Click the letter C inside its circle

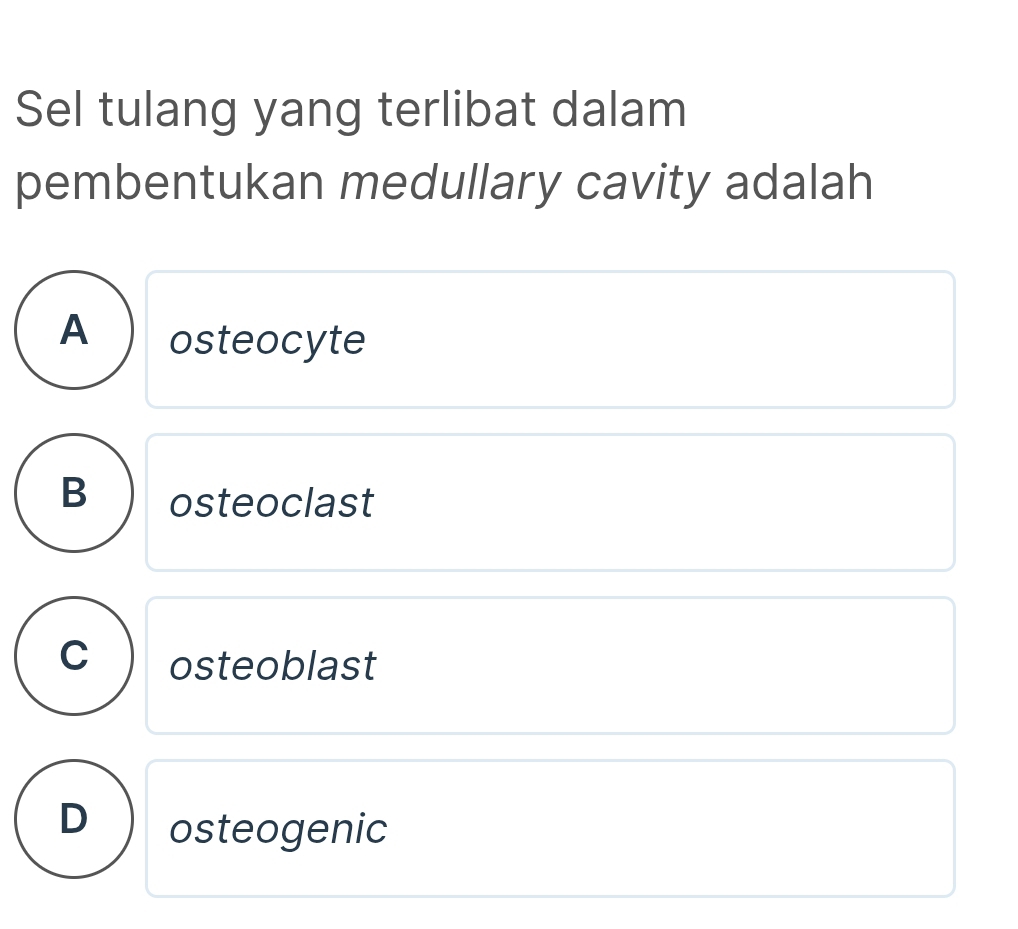click(x=74, y=657)
